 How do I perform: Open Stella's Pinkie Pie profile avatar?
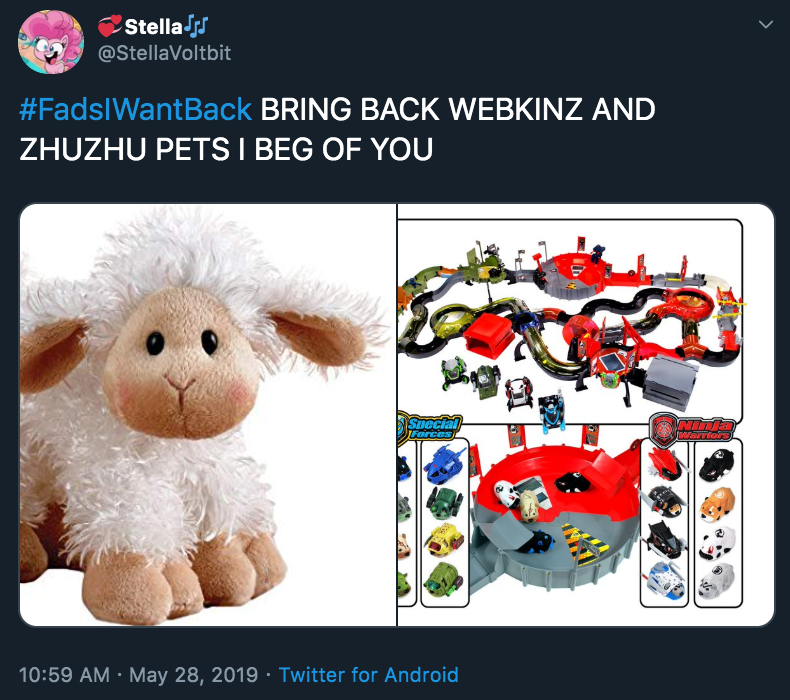(x=51, y=42)
